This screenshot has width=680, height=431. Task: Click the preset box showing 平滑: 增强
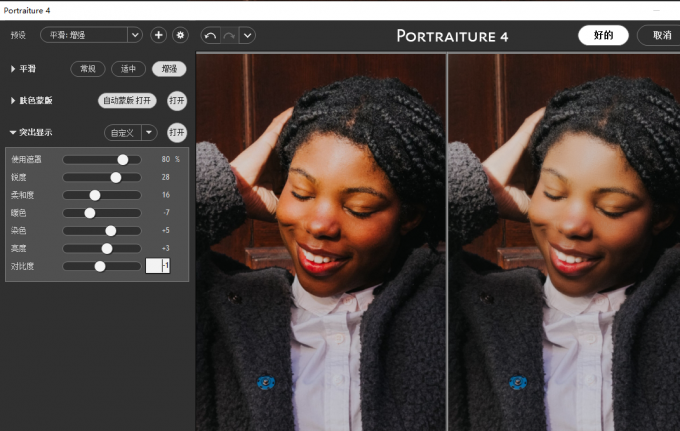click(x=84, y=35)
